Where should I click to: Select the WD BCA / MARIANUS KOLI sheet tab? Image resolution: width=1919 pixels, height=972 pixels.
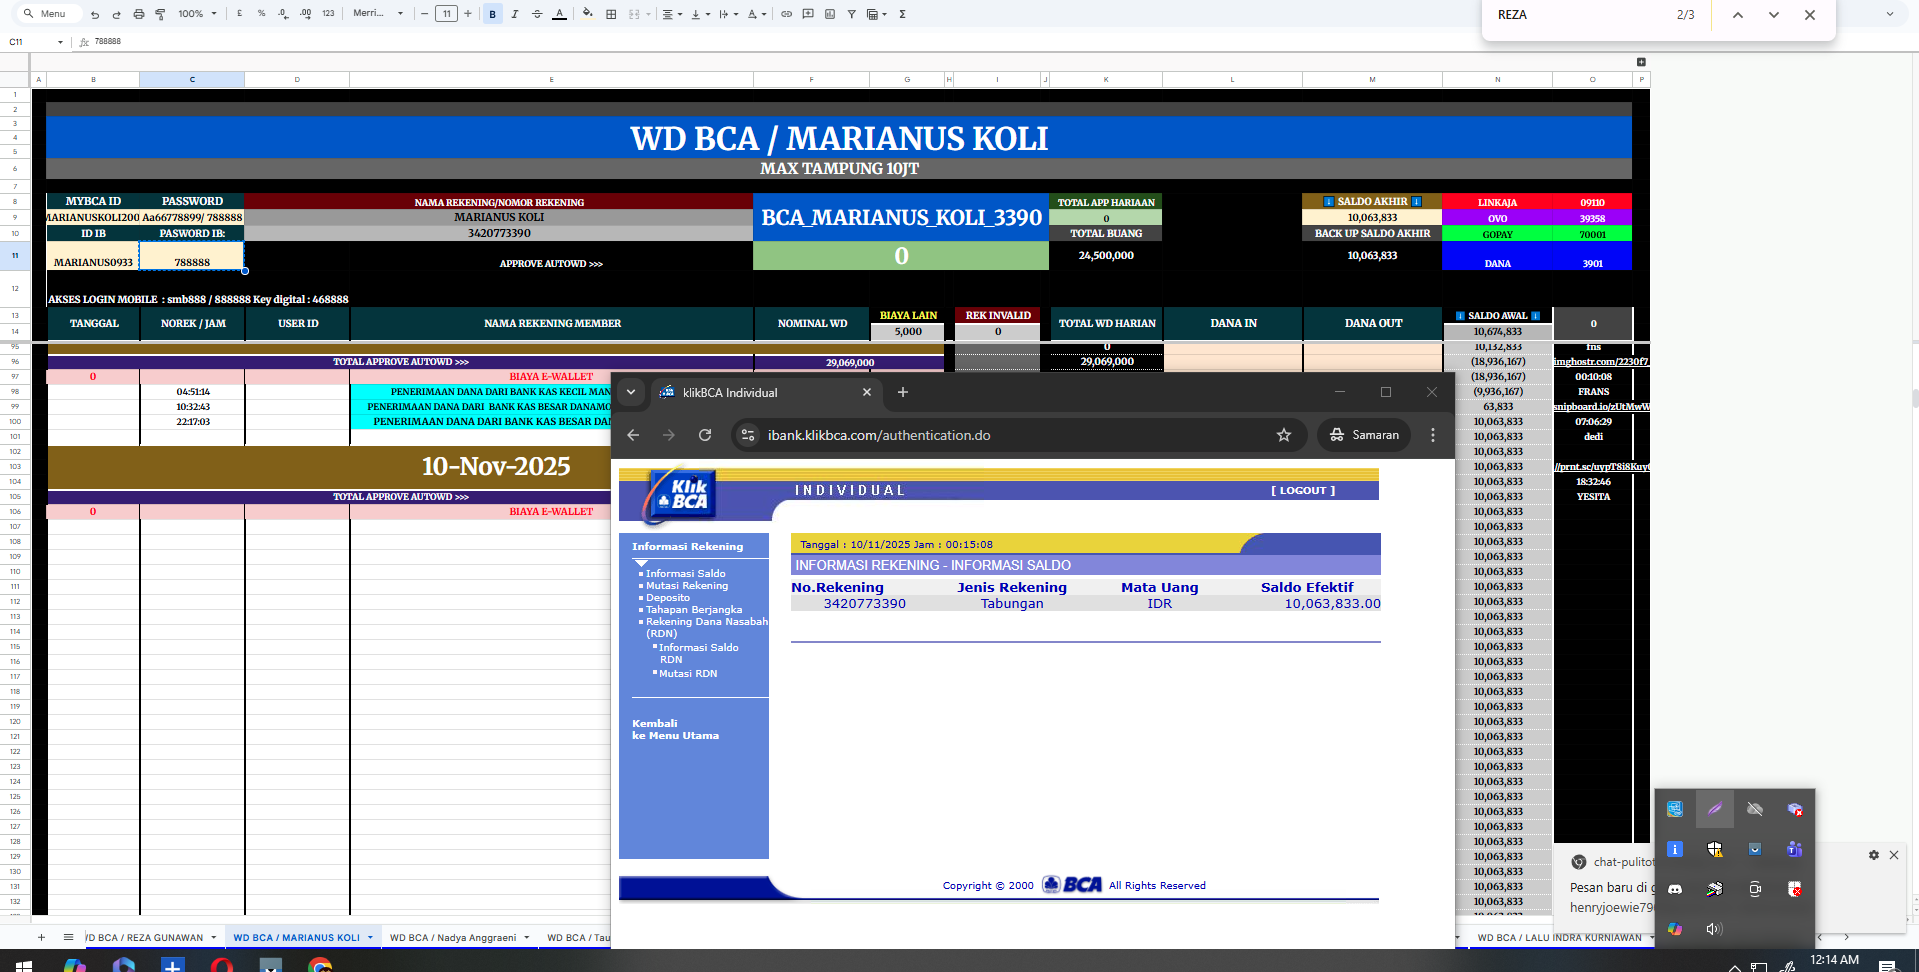click(302, 938)
